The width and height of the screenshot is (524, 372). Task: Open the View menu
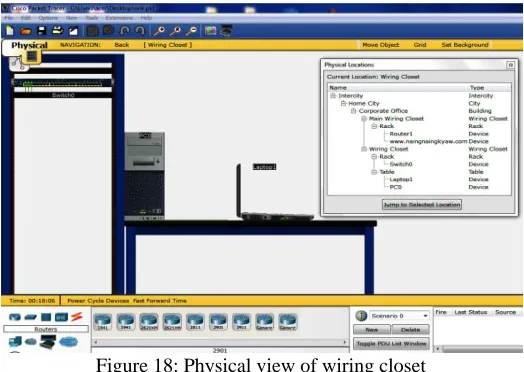tap(71, 18)
